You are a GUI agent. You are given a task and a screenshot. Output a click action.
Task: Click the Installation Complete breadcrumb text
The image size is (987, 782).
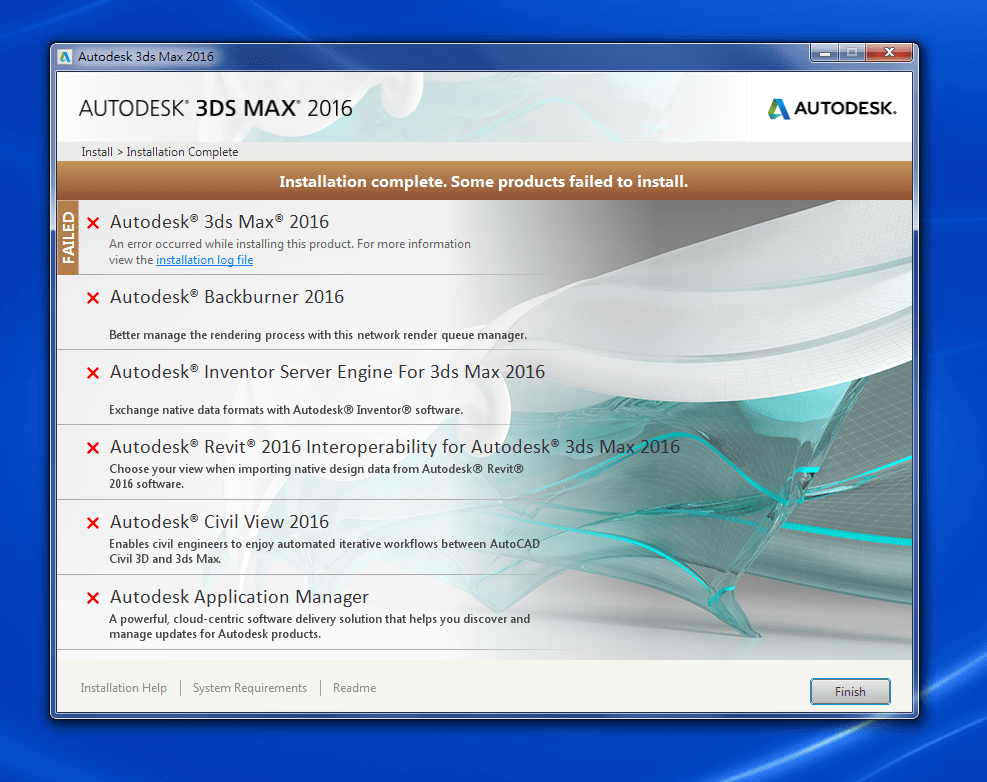tap(182, 152)
